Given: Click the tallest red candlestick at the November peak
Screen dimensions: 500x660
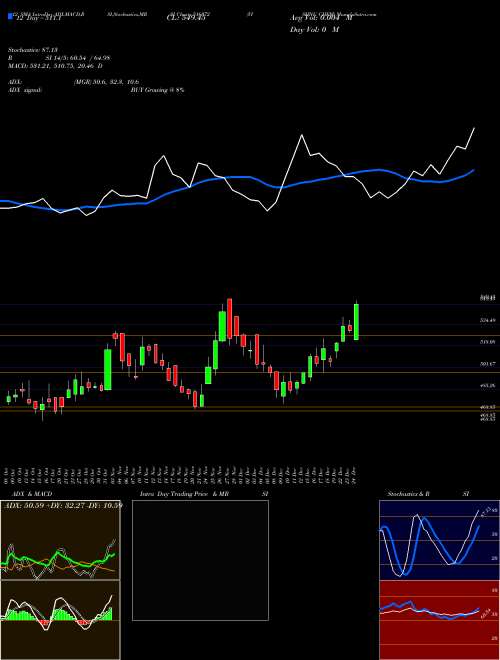Looking at the screenshot, I should [x=229, y=319].
